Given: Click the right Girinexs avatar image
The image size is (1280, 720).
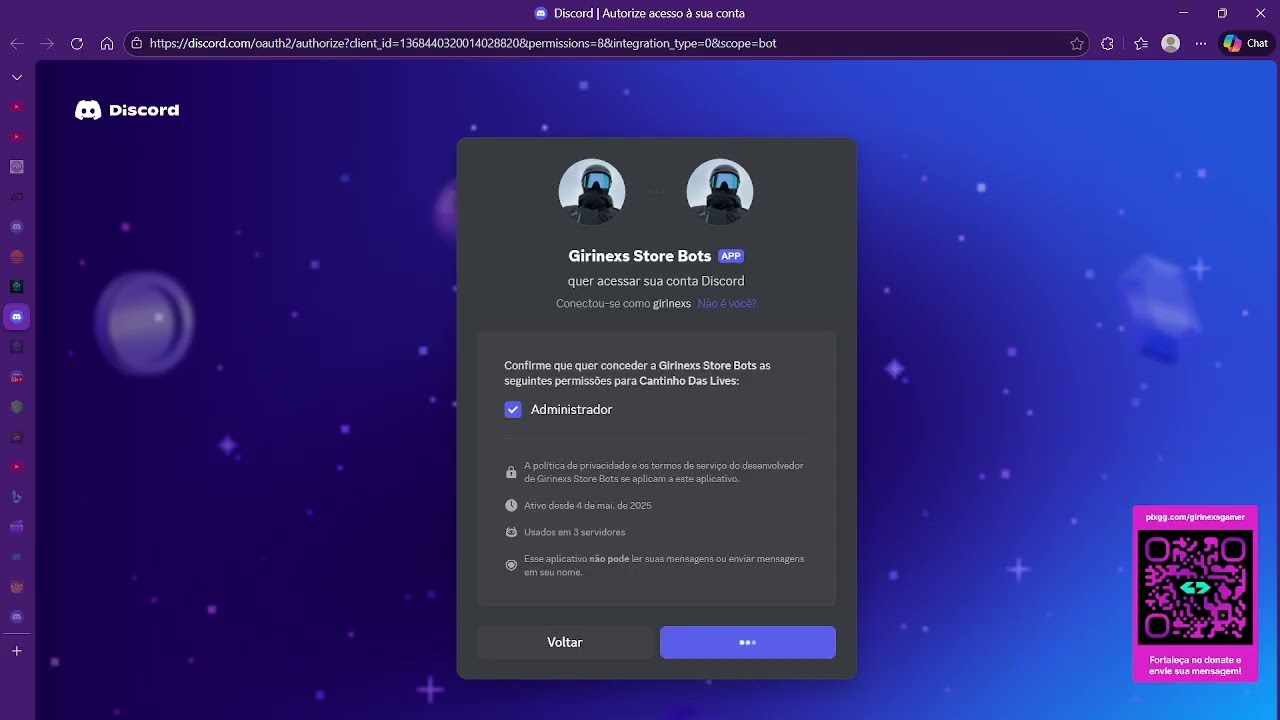Looking at the screenshot, I should pyautogui.click(x=720, y=192).
